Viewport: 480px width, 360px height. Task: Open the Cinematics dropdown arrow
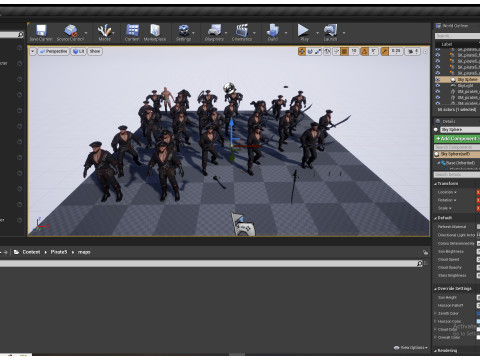pyautogui.click(x=254, y=33)
